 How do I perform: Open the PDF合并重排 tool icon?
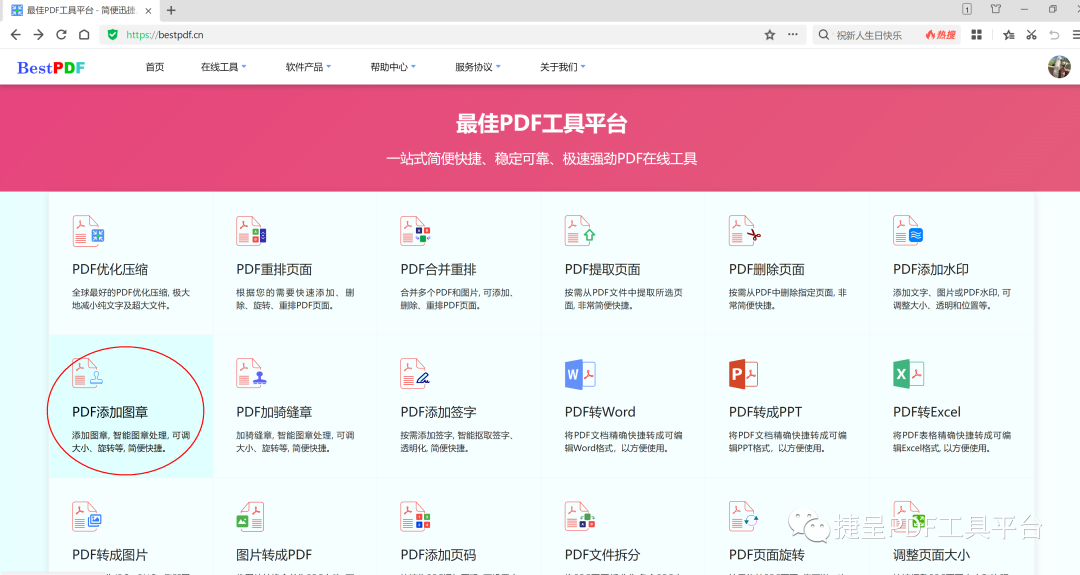416,231
